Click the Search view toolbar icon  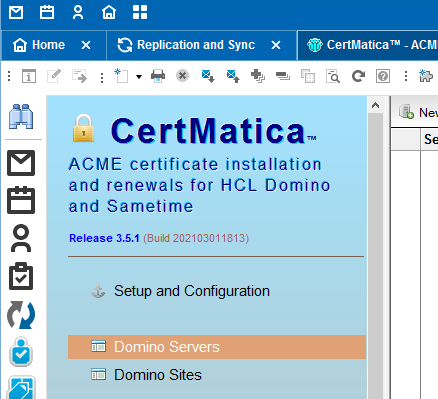click(x=333, y=76)
